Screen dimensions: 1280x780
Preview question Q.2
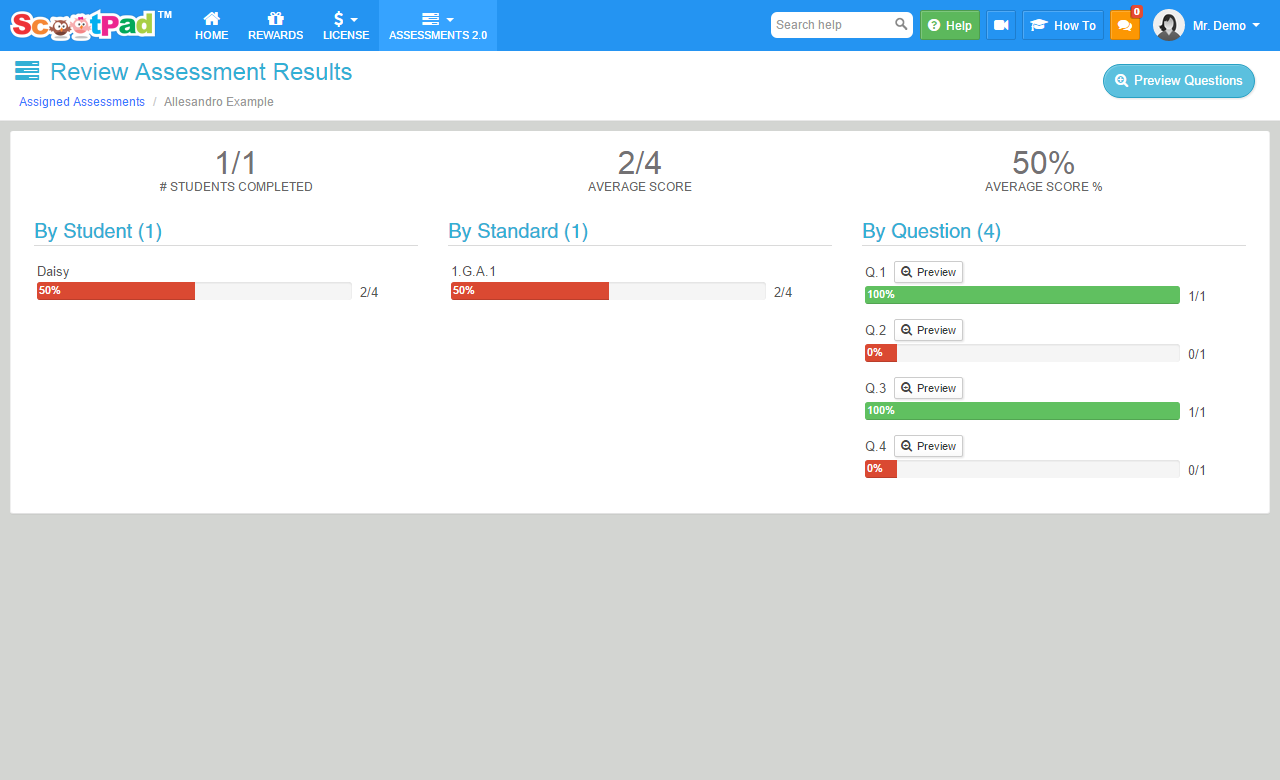928,330
